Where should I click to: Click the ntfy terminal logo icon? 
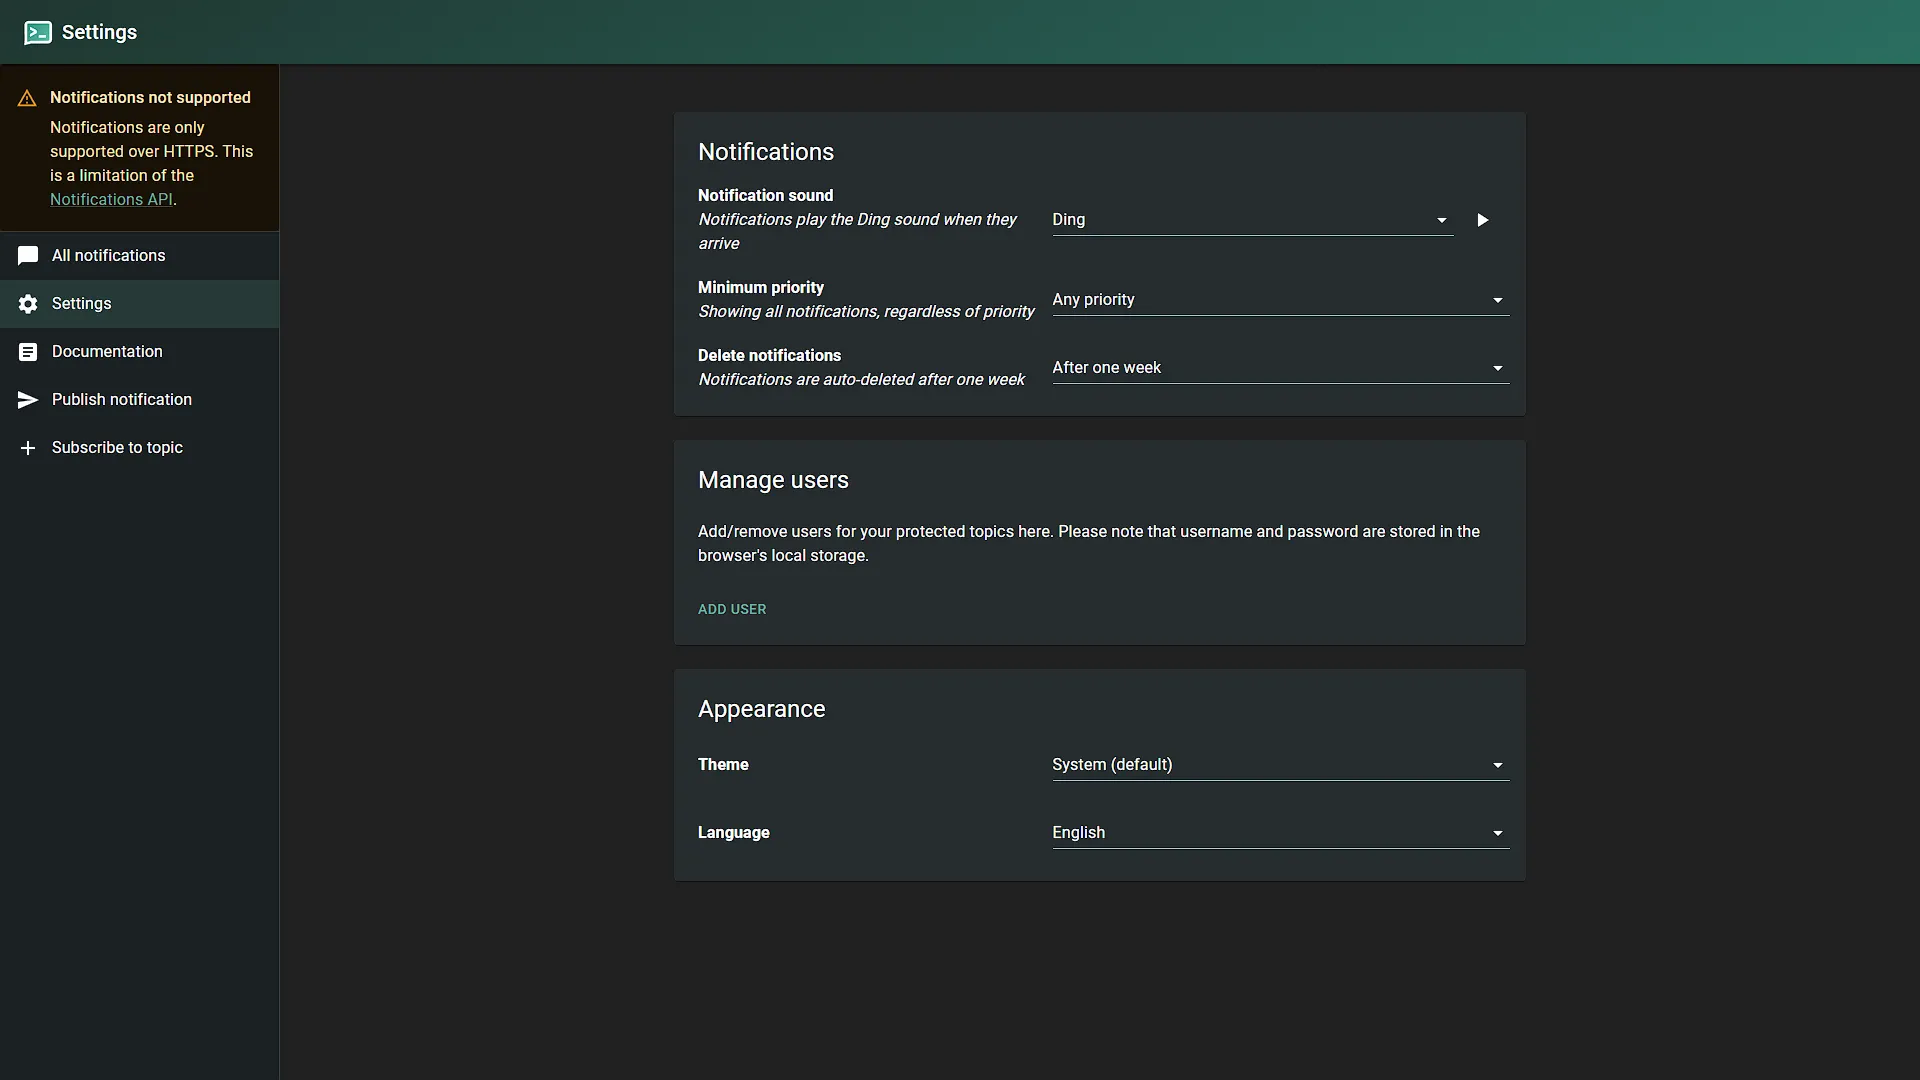(38, 32)
